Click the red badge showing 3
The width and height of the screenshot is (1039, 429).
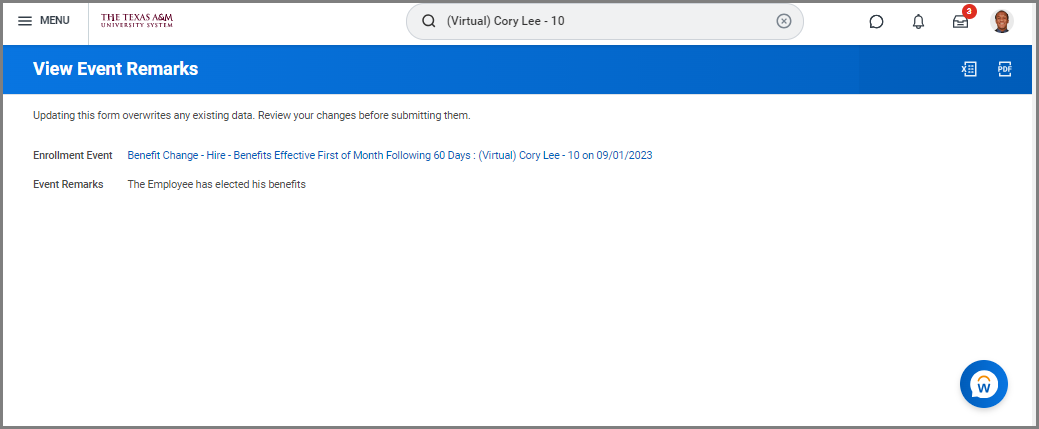click(x=969, y=12)
